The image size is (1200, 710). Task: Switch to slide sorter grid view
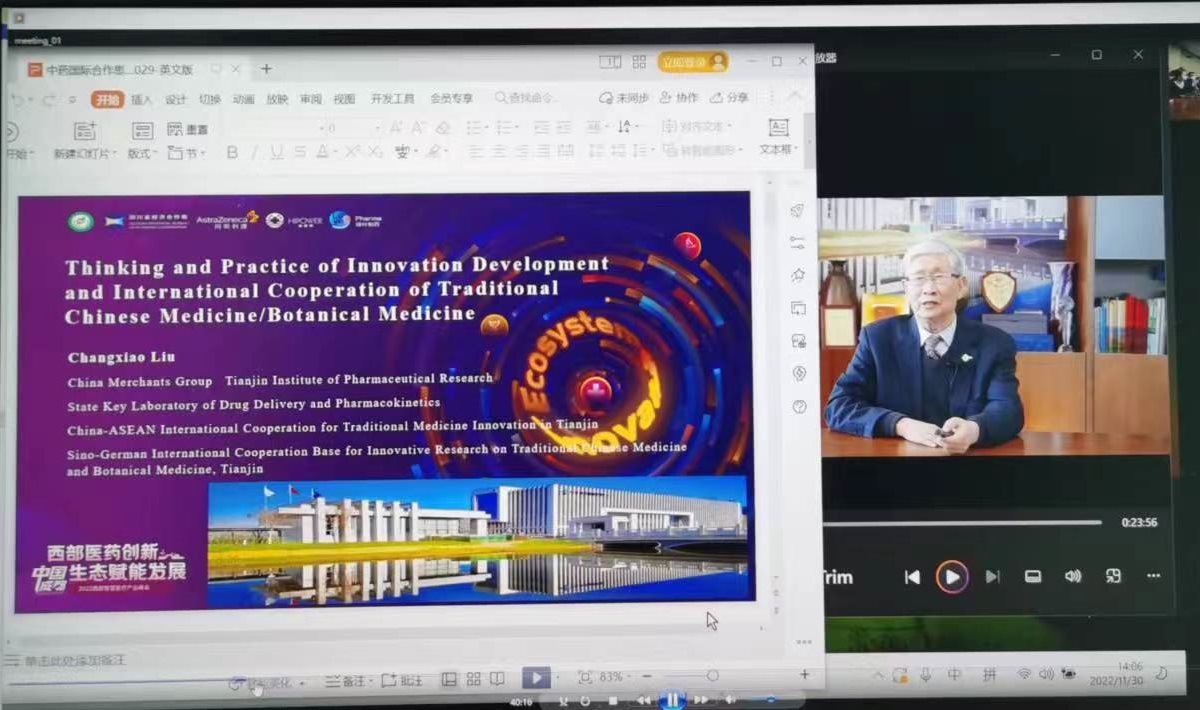pos(474,679)
